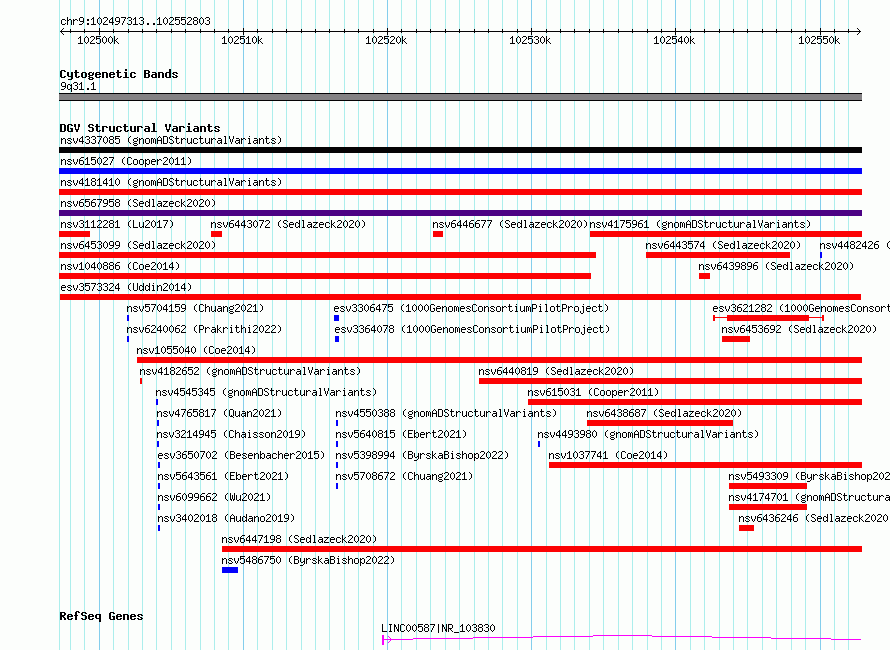Open the nsv1040886 (Coe2014) label

click(120, 266)
